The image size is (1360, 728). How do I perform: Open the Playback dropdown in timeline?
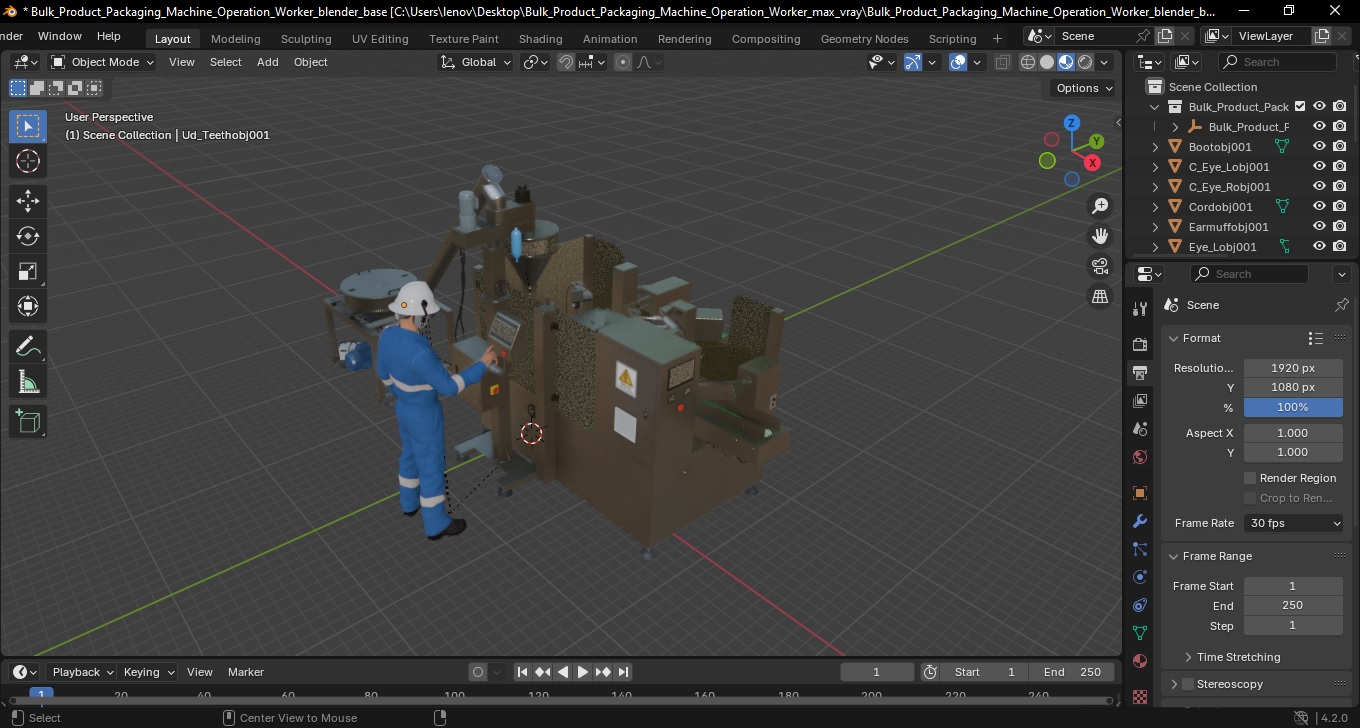coord(81,672)
